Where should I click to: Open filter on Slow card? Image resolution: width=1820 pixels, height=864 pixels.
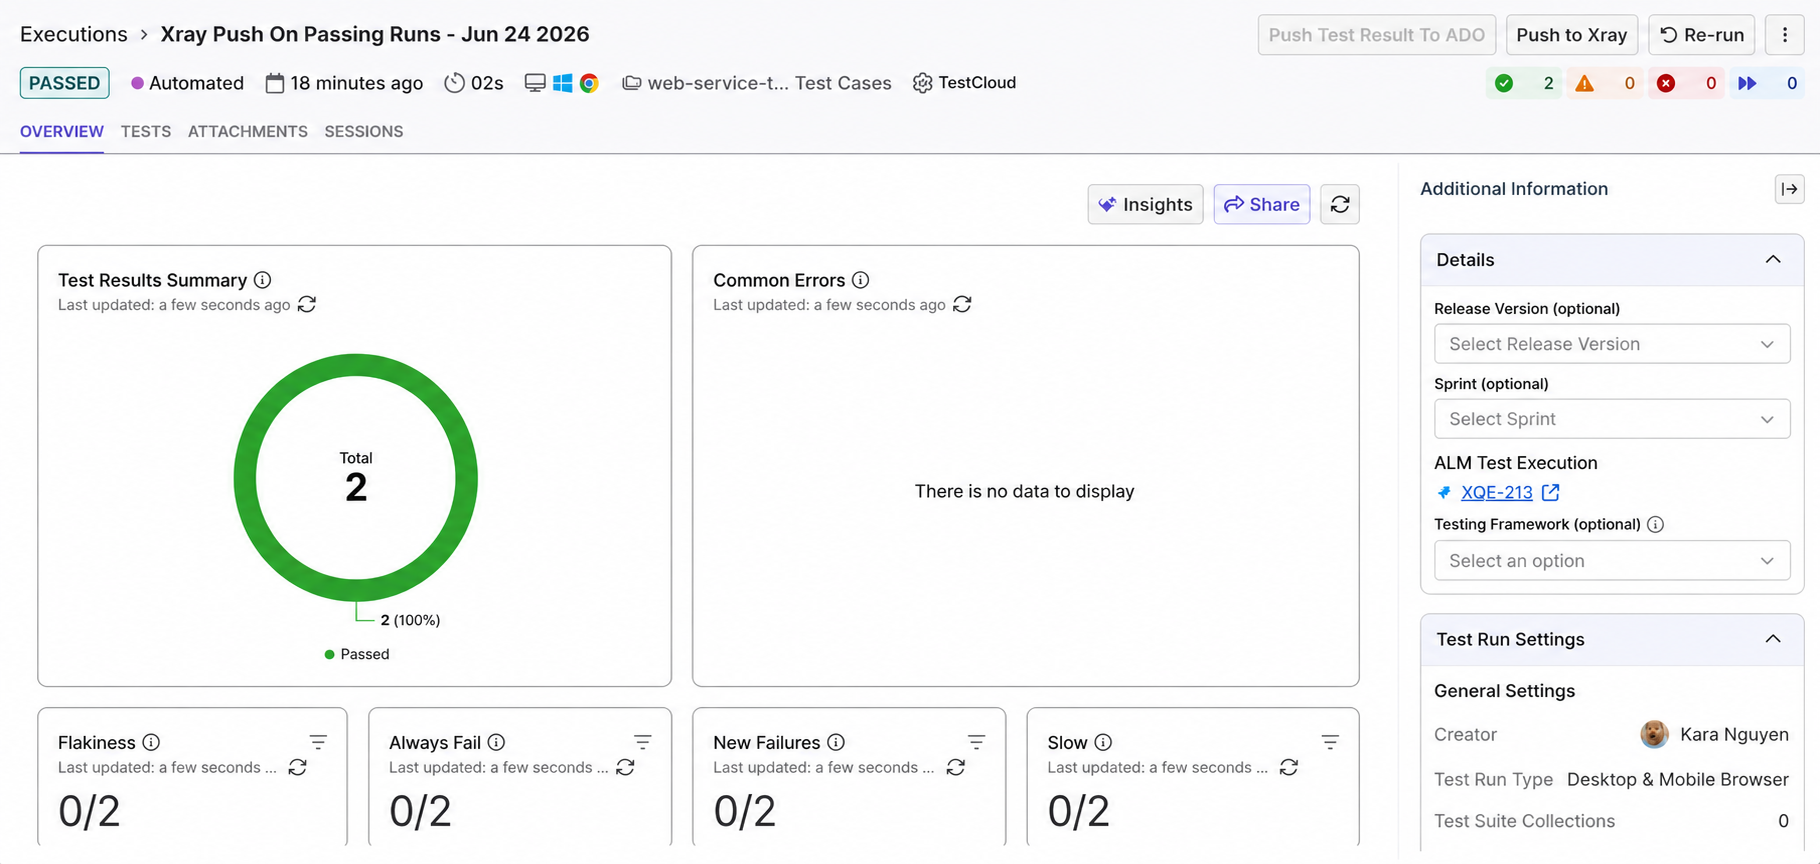pos(1330,742)
